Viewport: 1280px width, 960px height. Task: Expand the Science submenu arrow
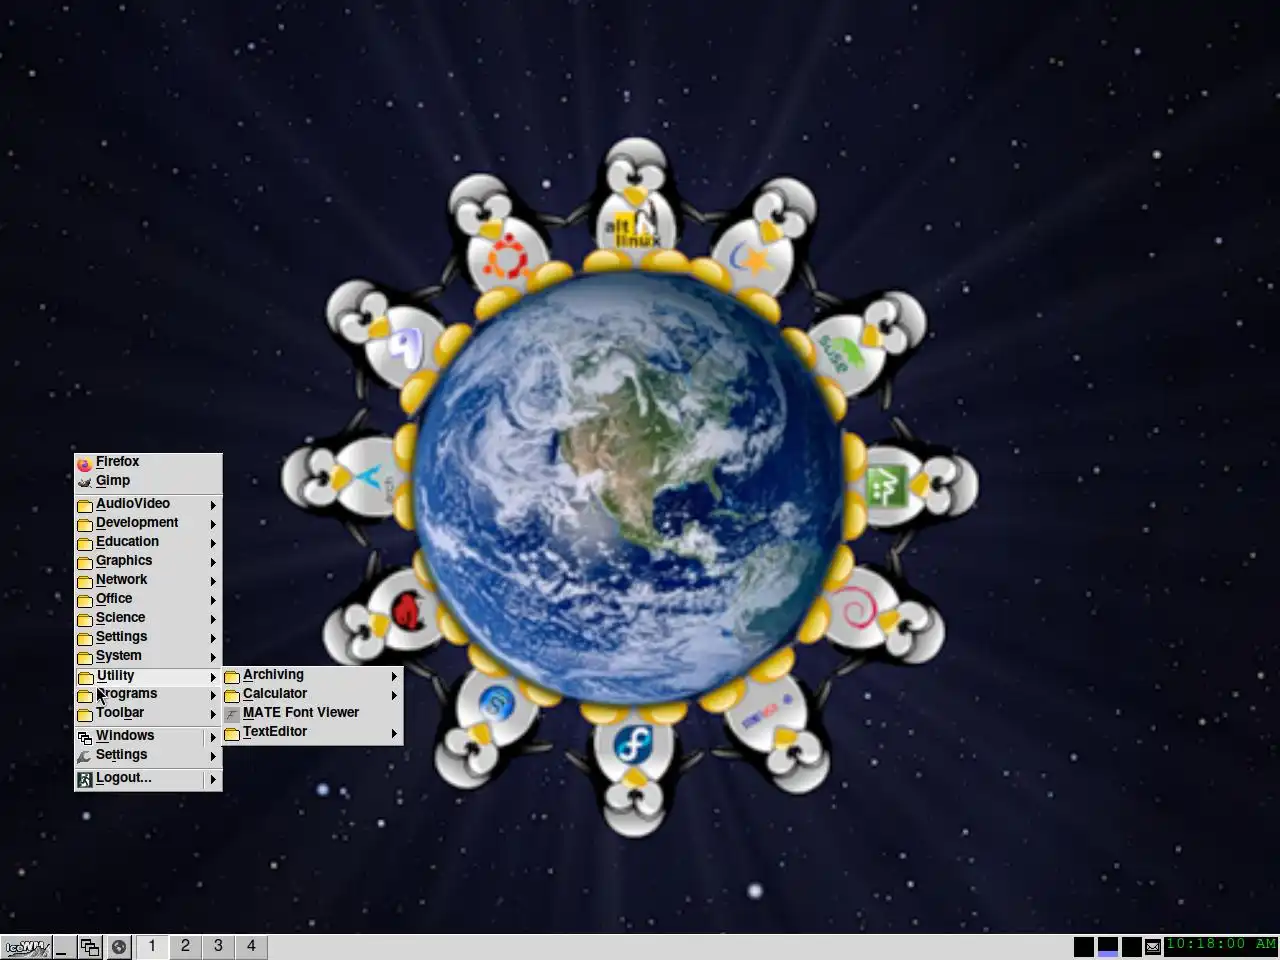pos(213,619)
